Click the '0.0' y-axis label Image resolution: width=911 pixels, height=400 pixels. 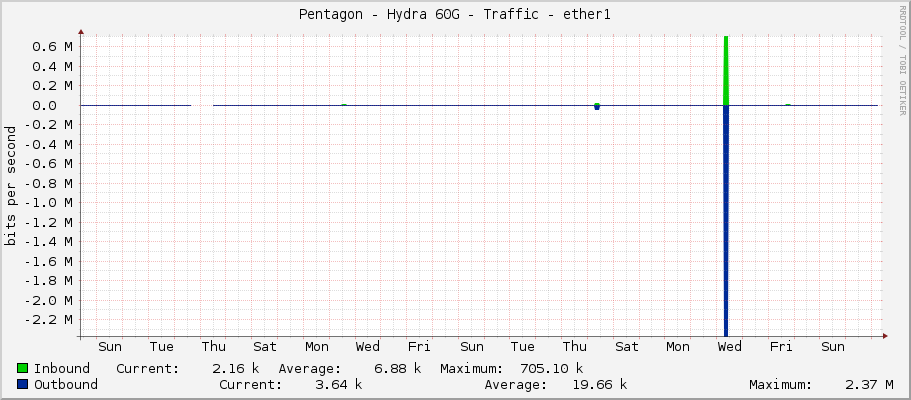44,105
